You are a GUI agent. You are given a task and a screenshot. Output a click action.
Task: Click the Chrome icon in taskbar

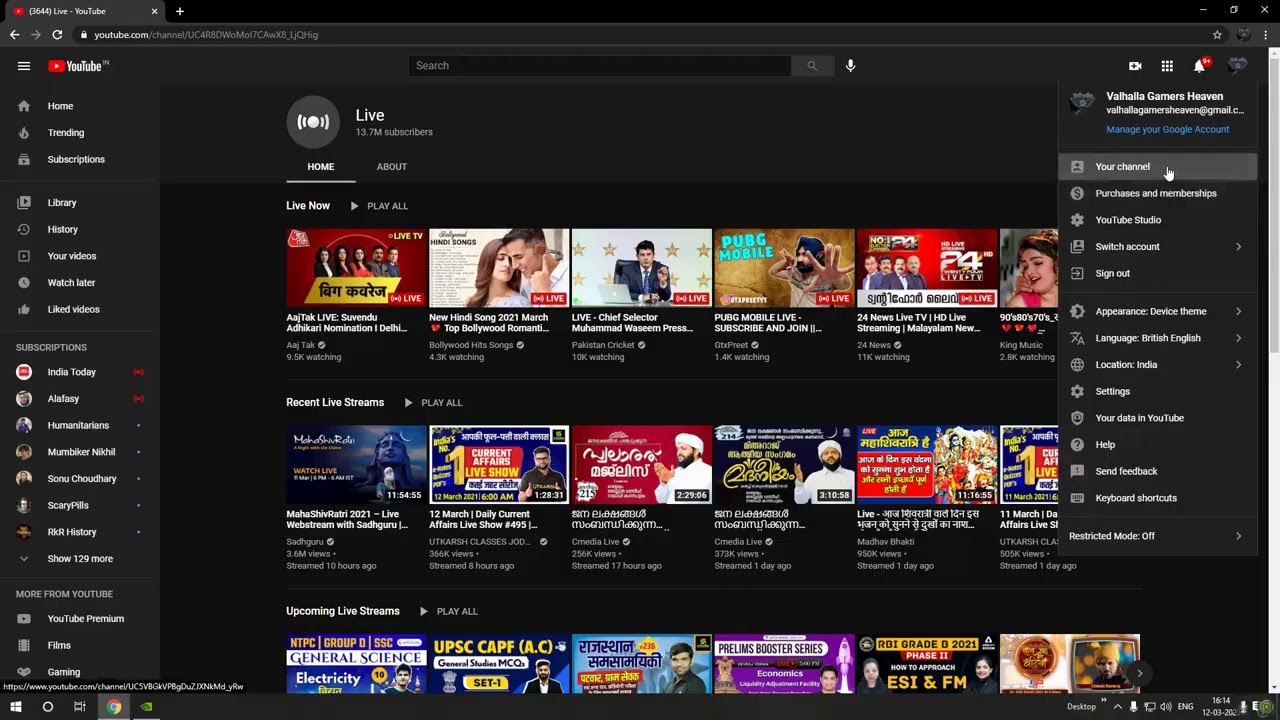coord(114,707)
